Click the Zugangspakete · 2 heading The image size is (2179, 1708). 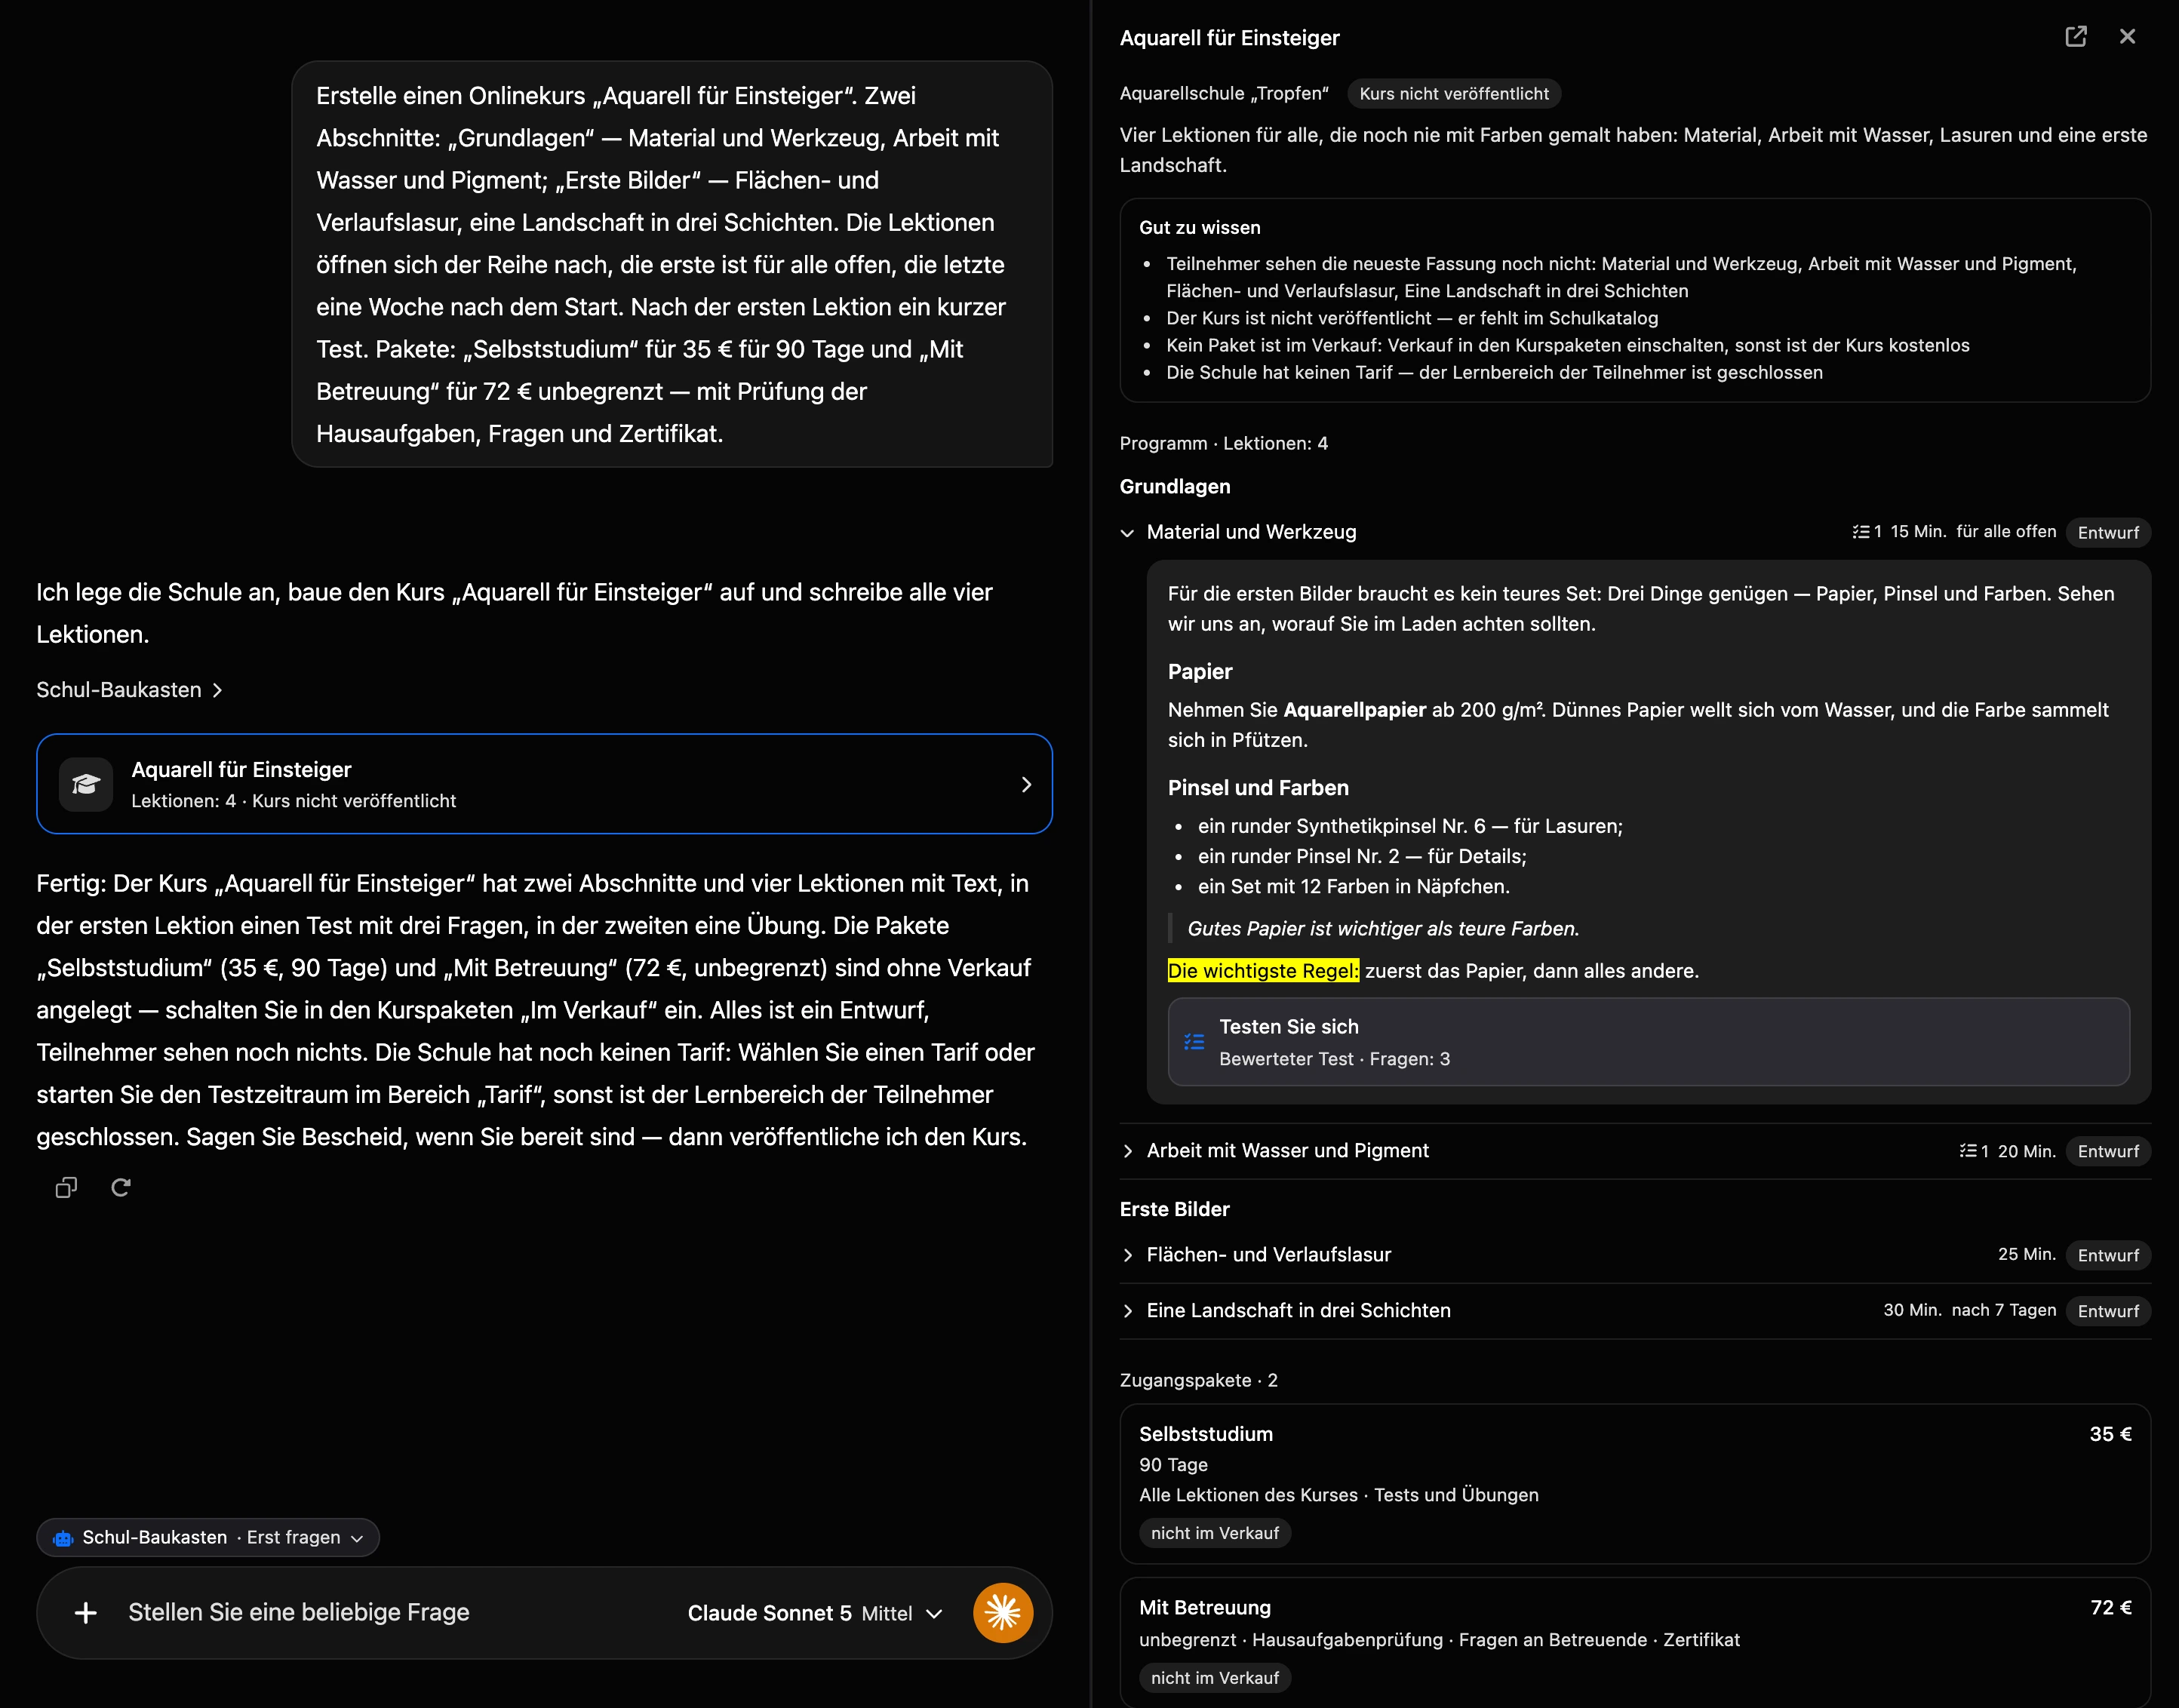[1198, 1380]
